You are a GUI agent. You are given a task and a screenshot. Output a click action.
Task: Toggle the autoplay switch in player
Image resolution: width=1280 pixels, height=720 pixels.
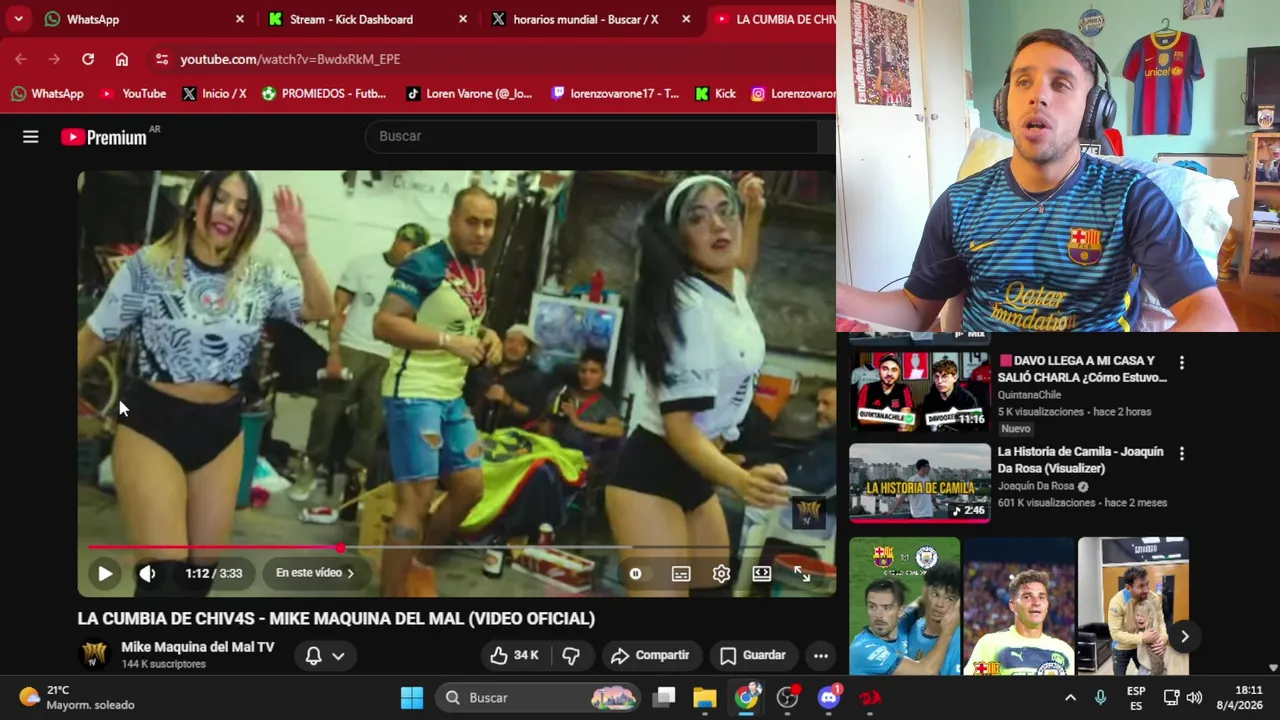[635, 573]
